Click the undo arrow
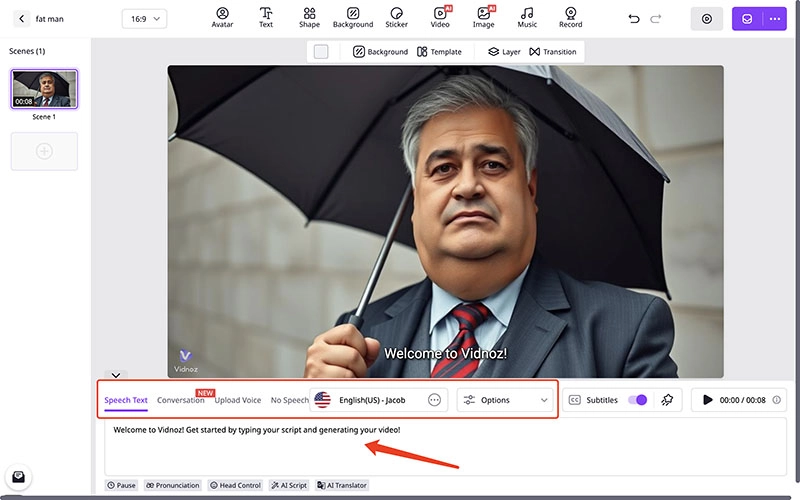 click(633, 19)
